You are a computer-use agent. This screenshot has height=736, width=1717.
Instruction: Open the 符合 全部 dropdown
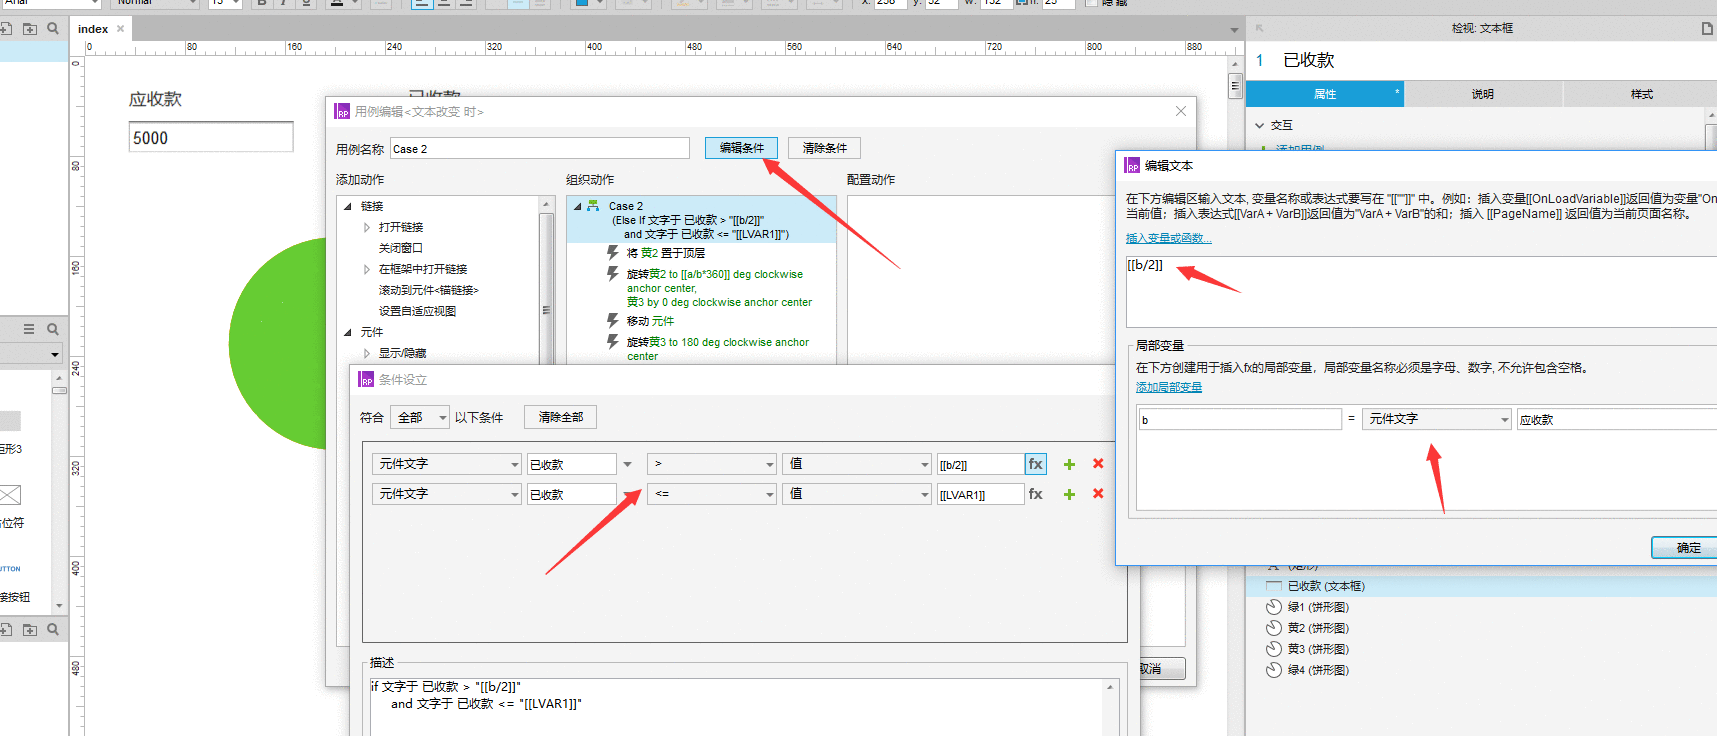[421, 417]
